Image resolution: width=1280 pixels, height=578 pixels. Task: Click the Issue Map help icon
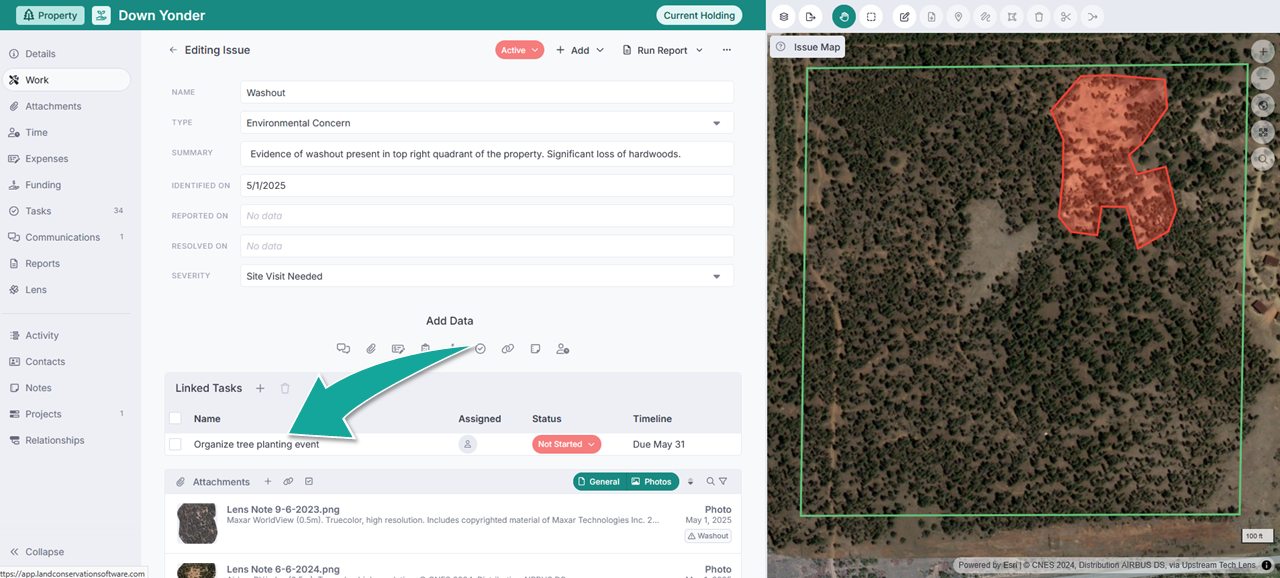click(781, 47)
